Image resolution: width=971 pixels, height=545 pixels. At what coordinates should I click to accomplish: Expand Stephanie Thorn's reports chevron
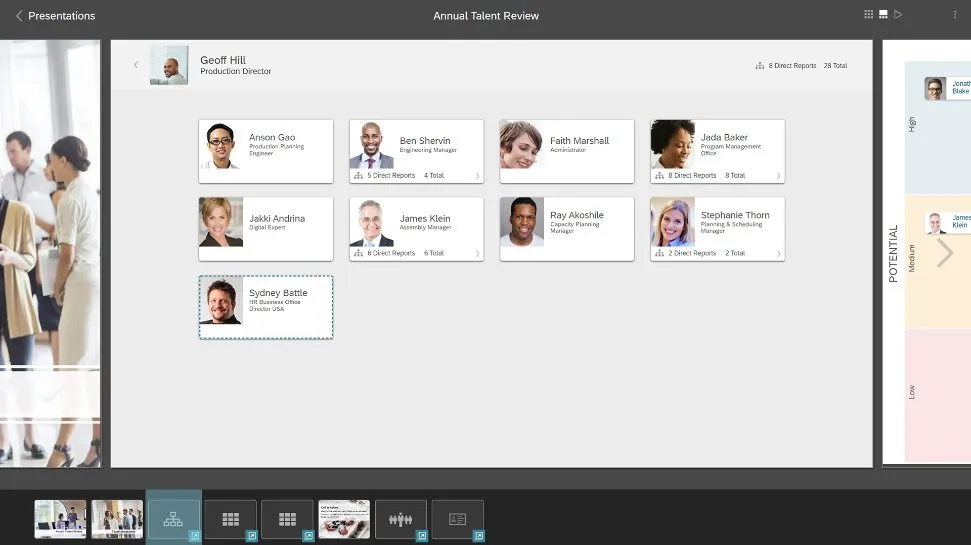(x=778, y=253)
